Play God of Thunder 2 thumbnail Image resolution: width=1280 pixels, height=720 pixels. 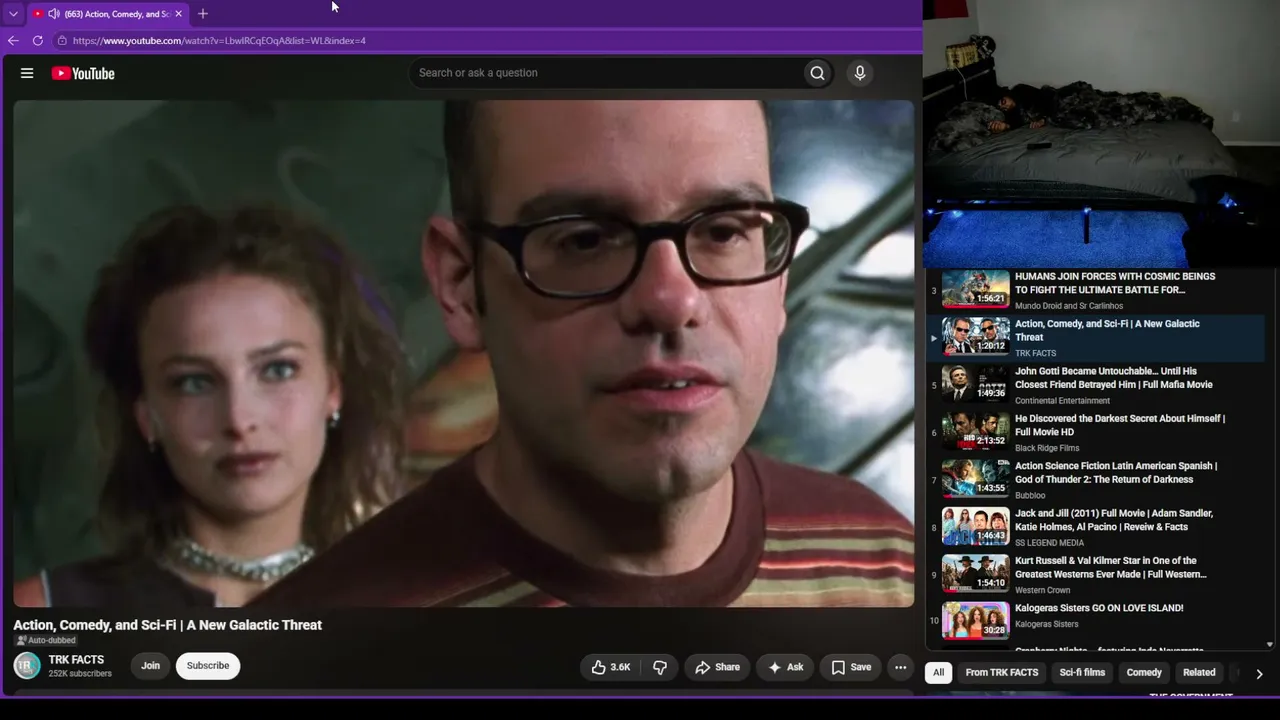click(x=976, y=479)
